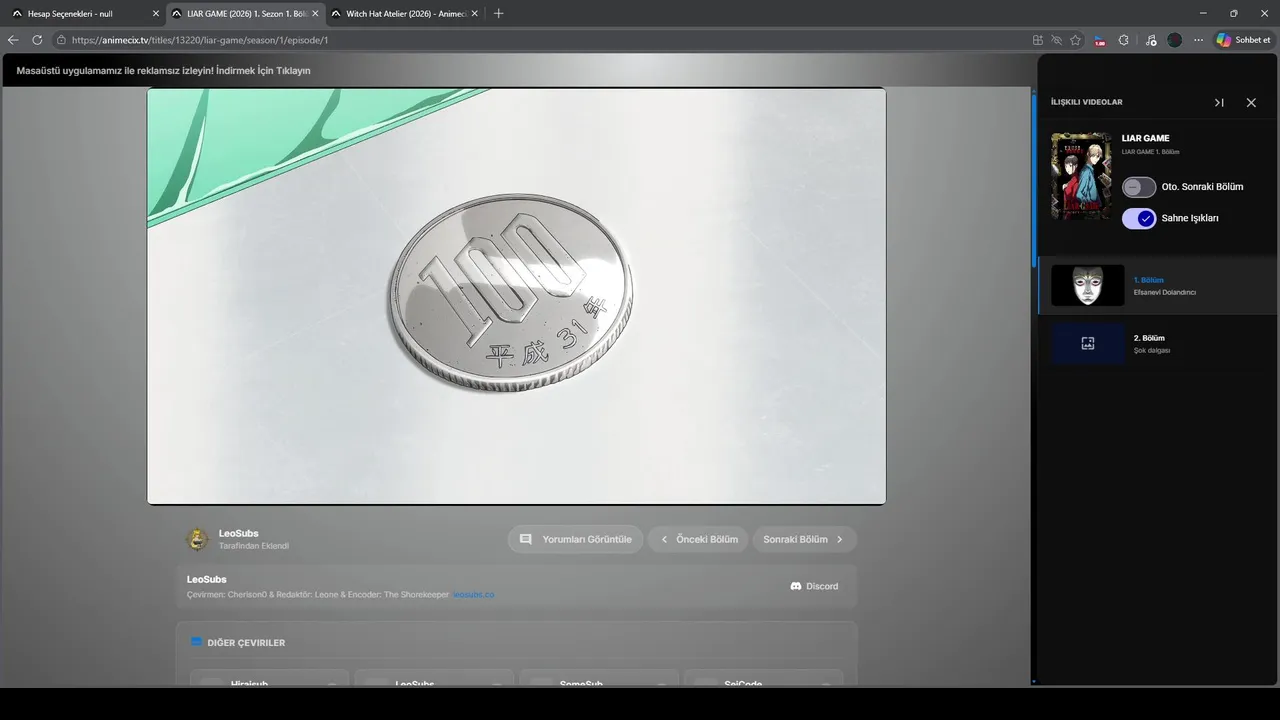
Task: Open the browser profile avatar
Action: [x=1174, y=40]
